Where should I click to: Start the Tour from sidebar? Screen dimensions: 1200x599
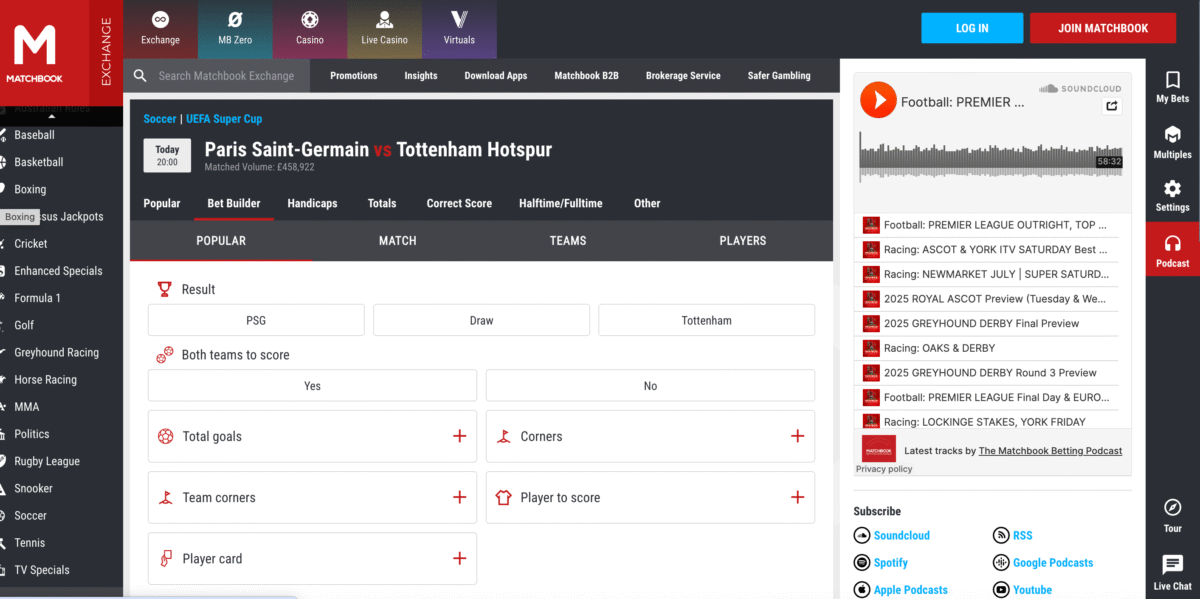(1173, 516)
